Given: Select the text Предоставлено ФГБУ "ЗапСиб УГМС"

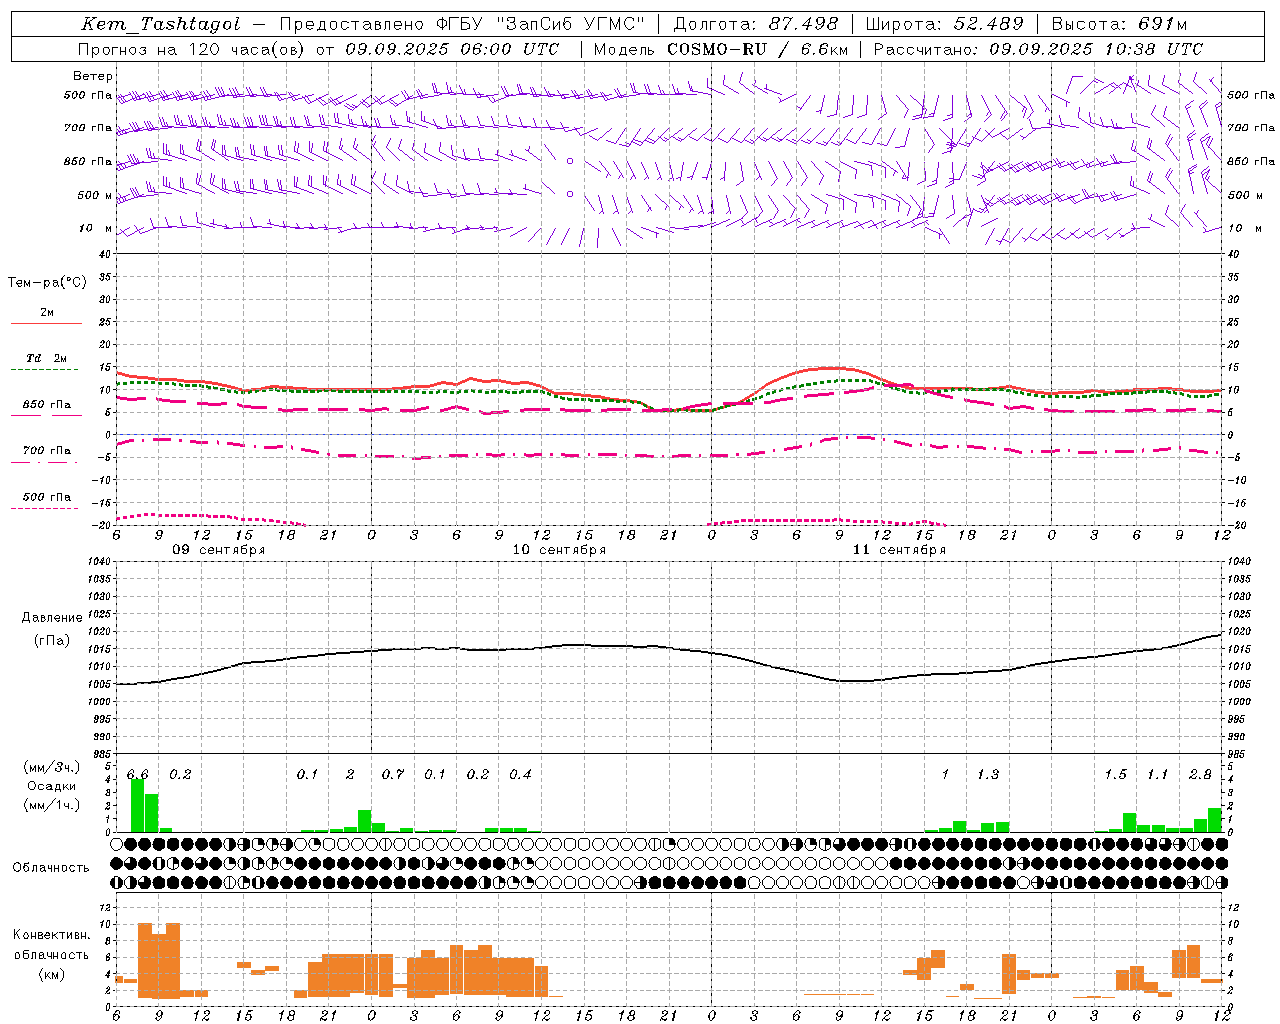Looking at the screenshot, I should point(463,24).
